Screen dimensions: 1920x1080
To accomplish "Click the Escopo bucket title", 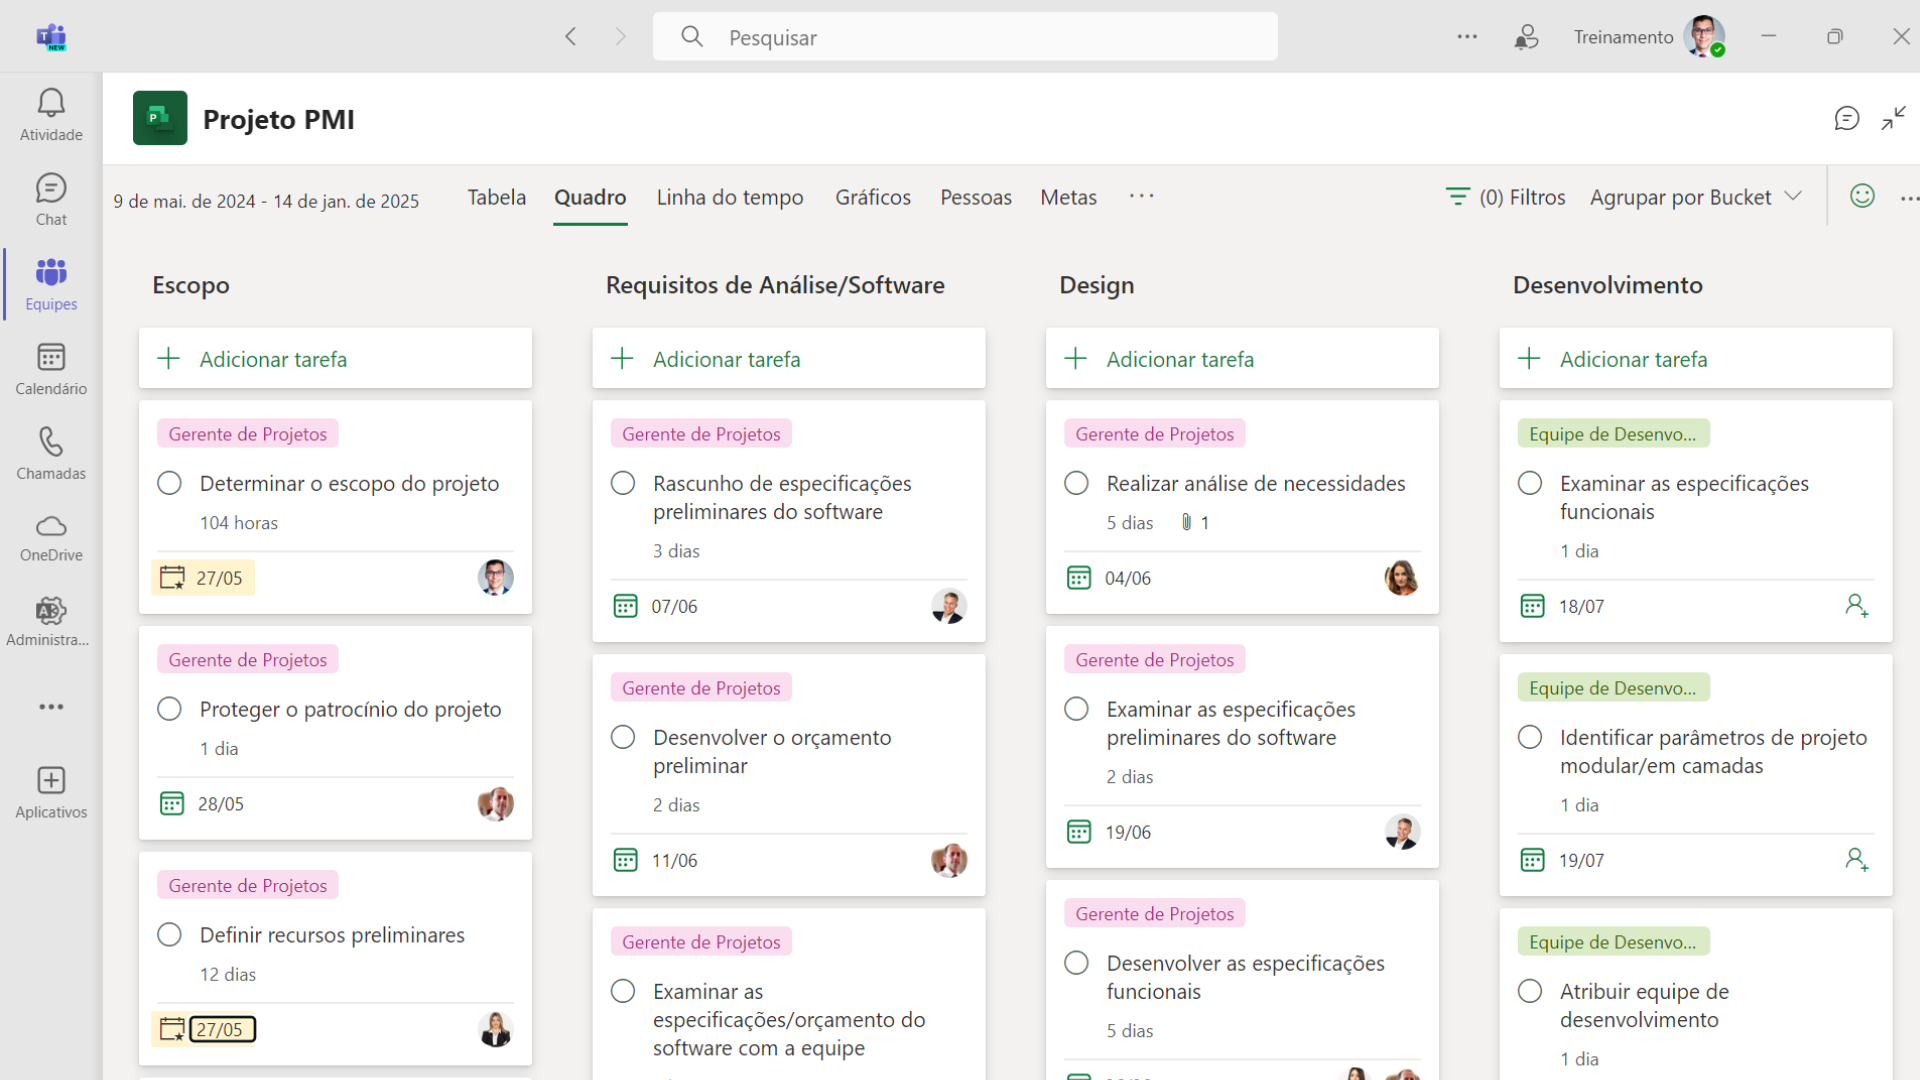I will (x=191, y=285).
